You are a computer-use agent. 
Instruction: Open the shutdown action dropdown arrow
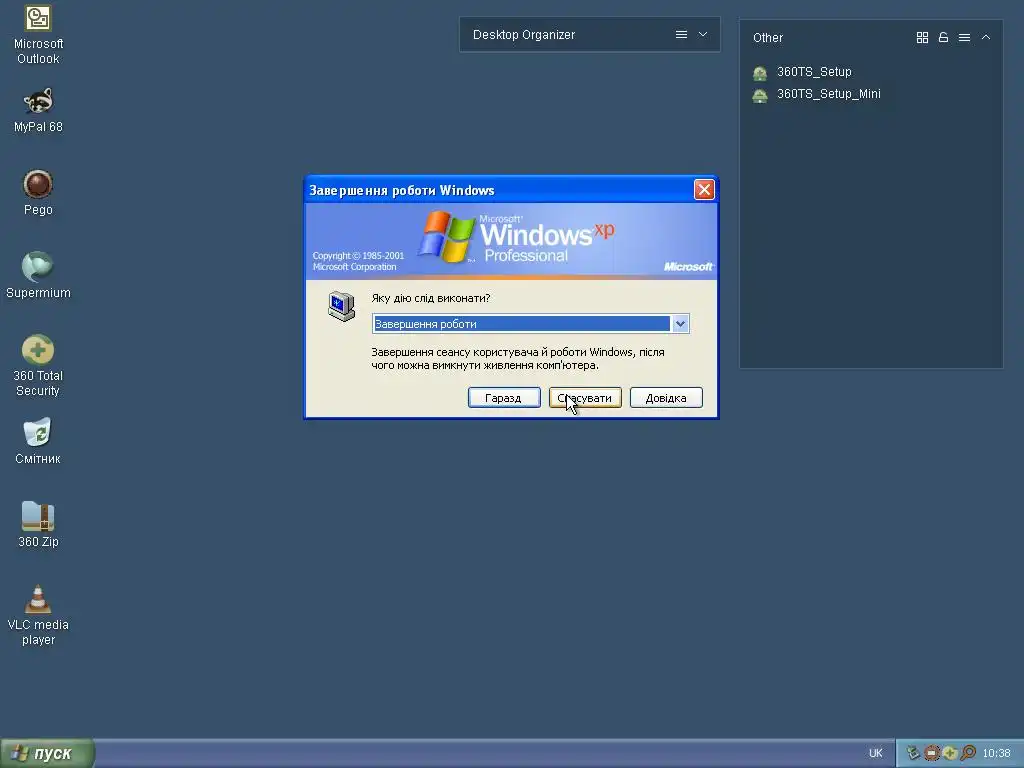coord(680,324)
